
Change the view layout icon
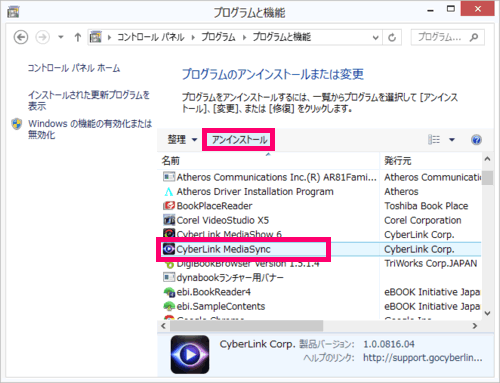click(434, 140)
